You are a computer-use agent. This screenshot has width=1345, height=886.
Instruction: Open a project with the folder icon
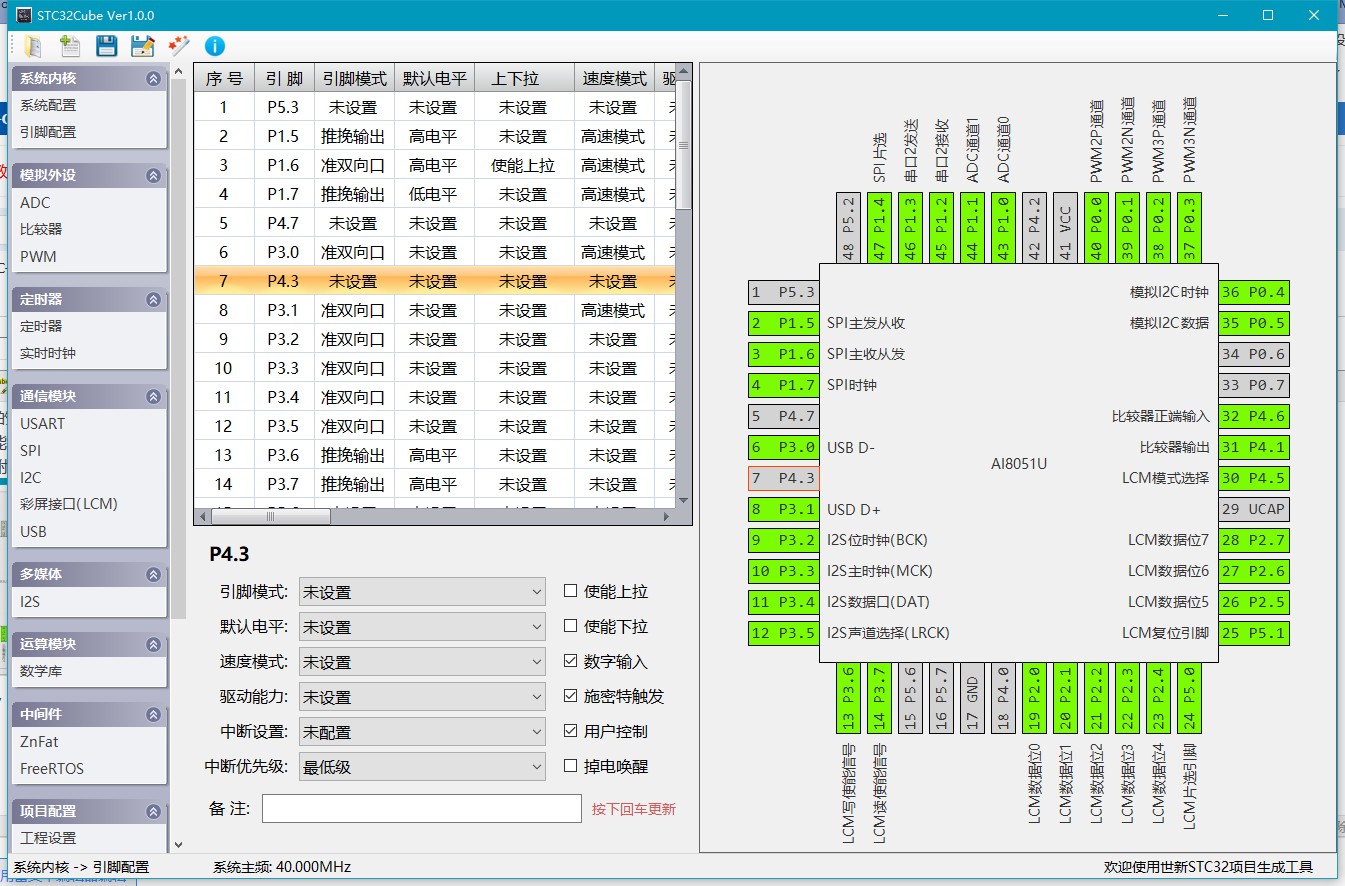click(x=33, y=45)
